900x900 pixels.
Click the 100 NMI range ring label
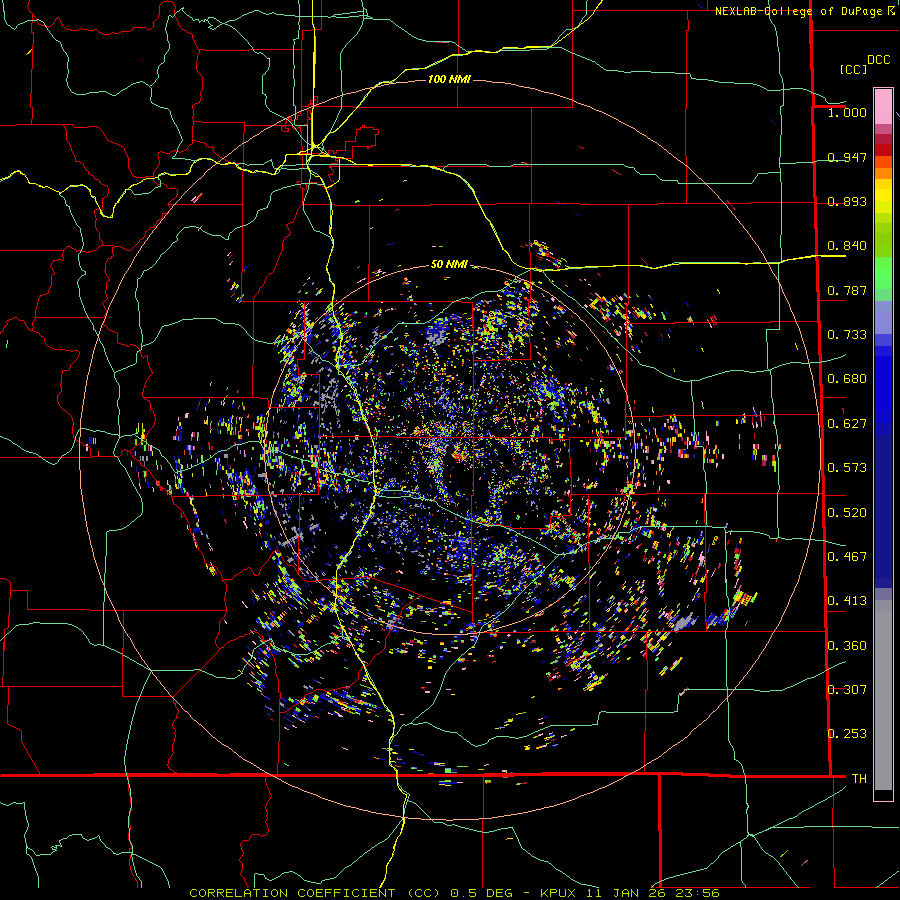(x=449, y=79)
